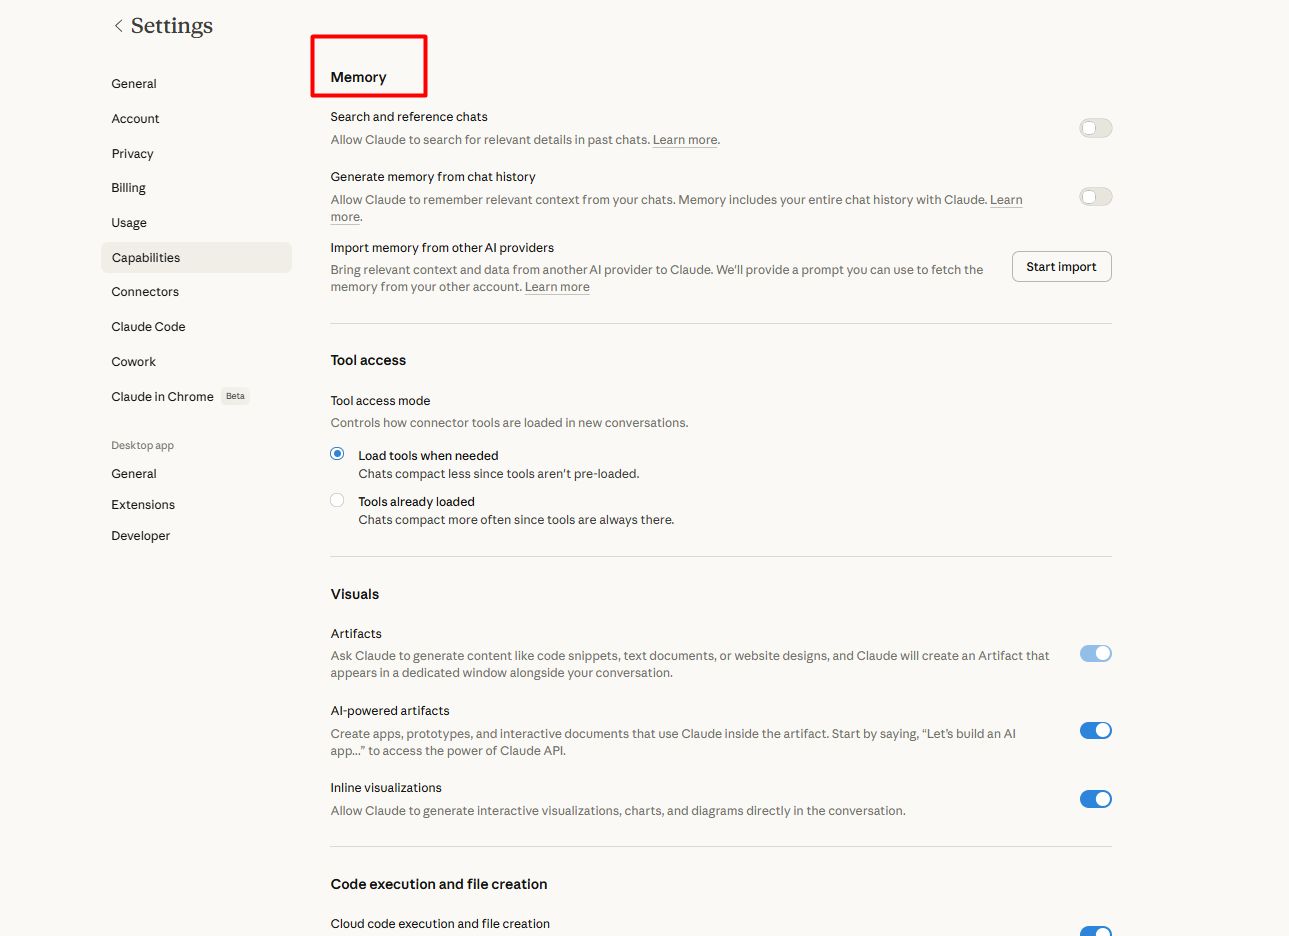Screen dimensions: 1289x936
Task: Click the 'Chats compact more often' description text
Action: pos(516,520)
